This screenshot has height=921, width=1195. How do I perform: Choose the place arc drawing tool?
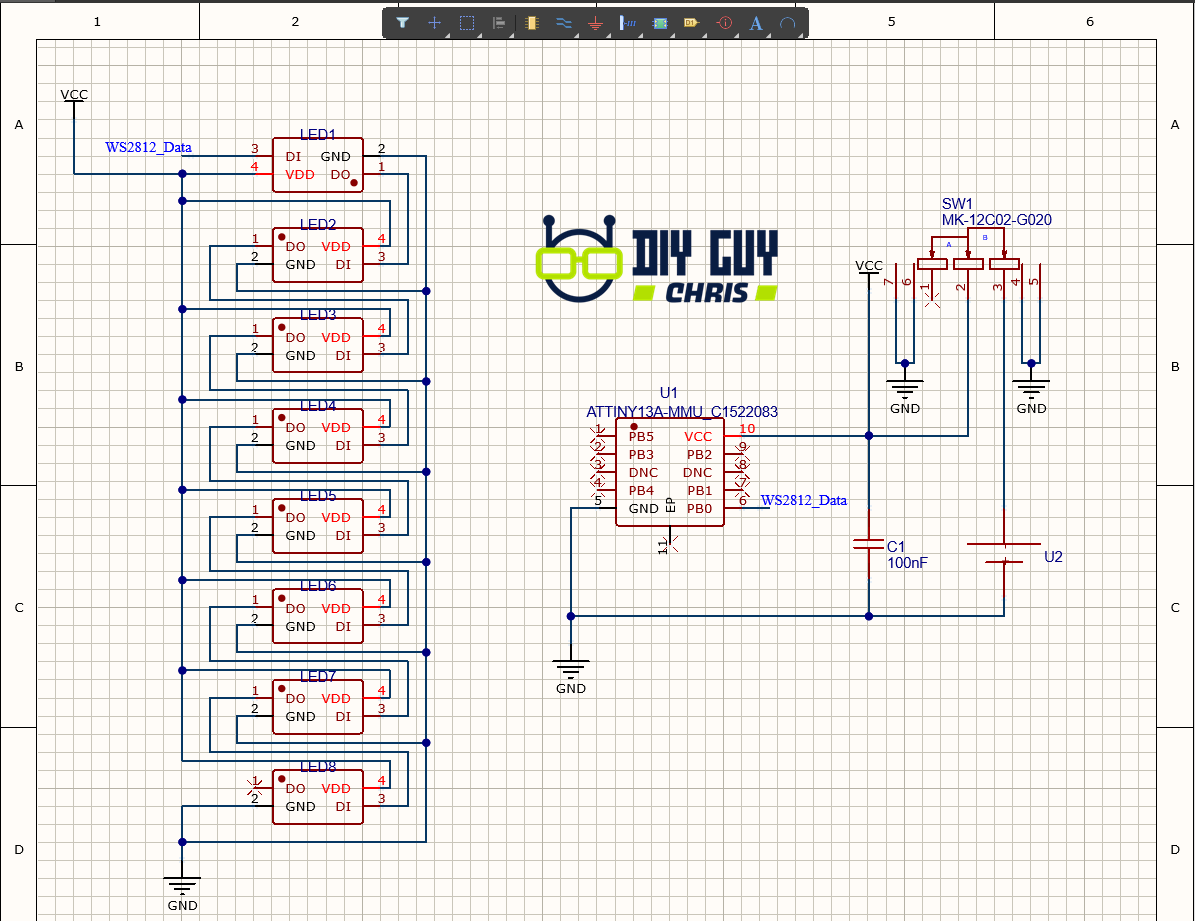tap(788, 23)
